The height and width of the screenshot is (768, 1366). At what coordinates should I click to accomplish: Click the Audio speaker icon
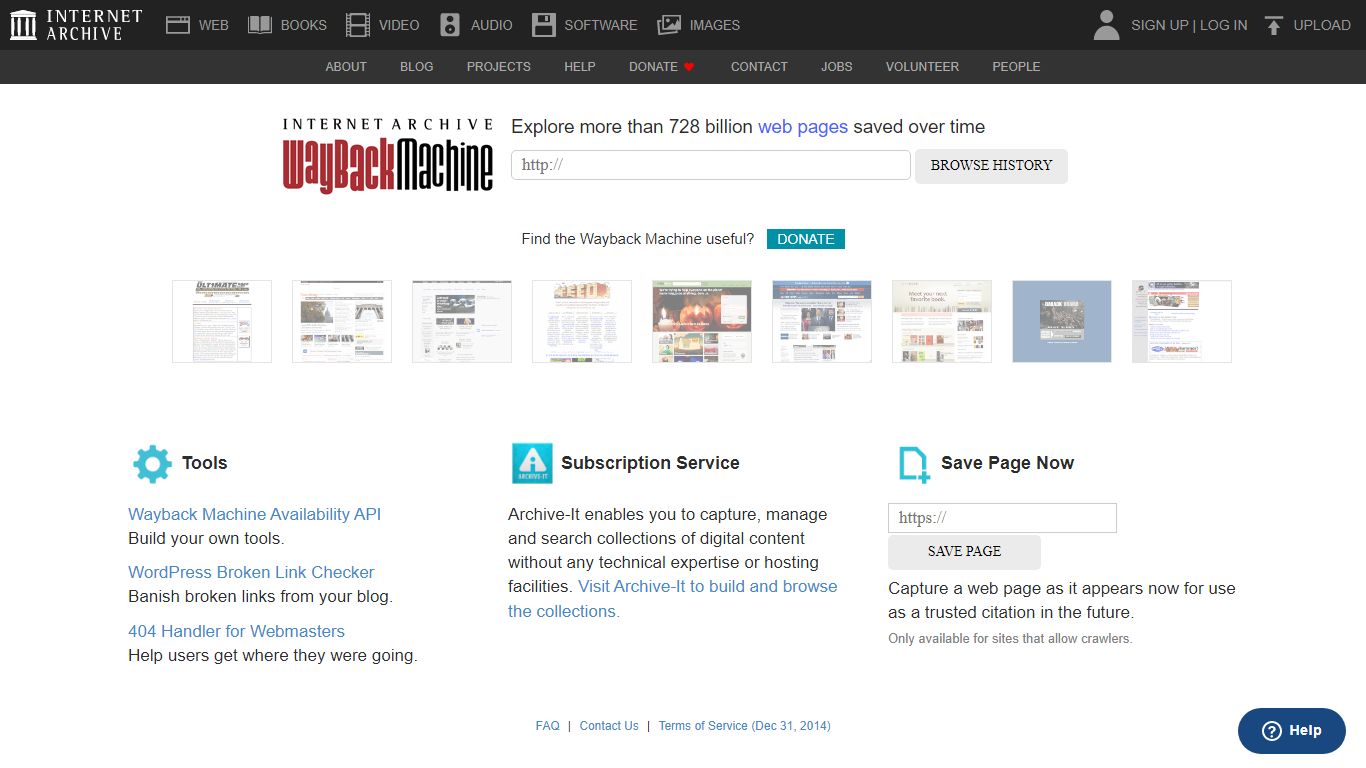(x=450, y=25)
